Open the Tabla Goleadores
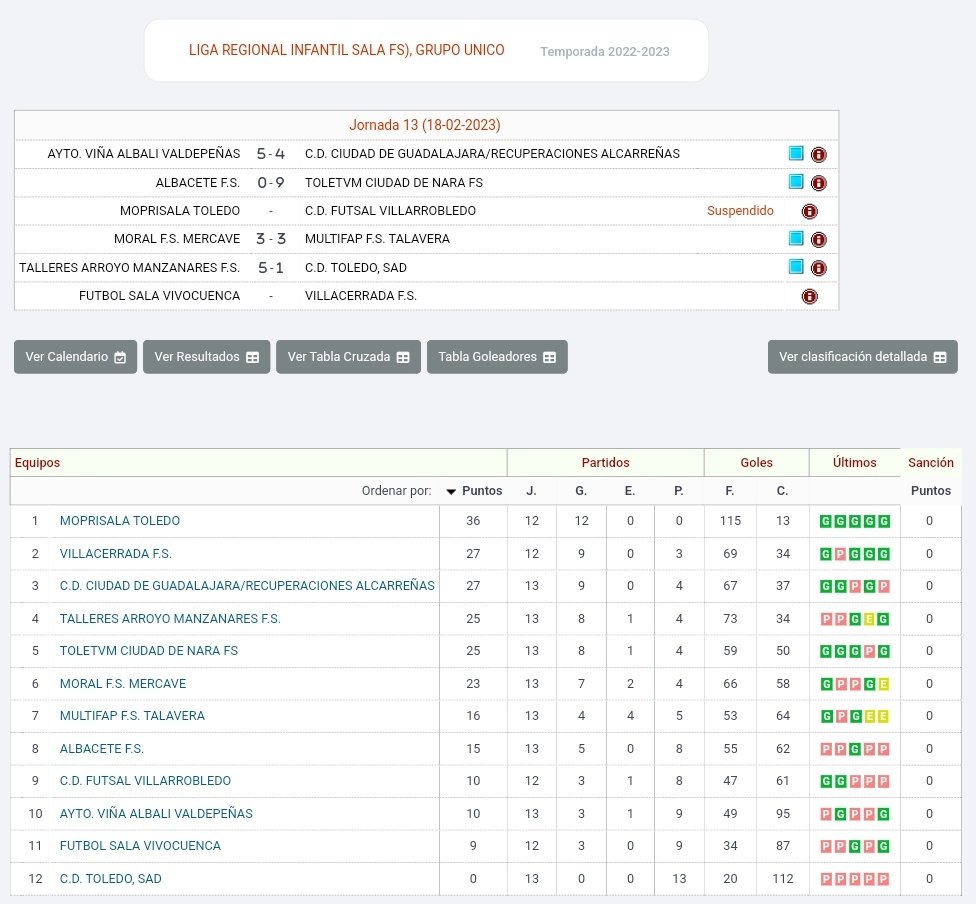The height and width of the screenshot is (904, 976). pos(497,357)
